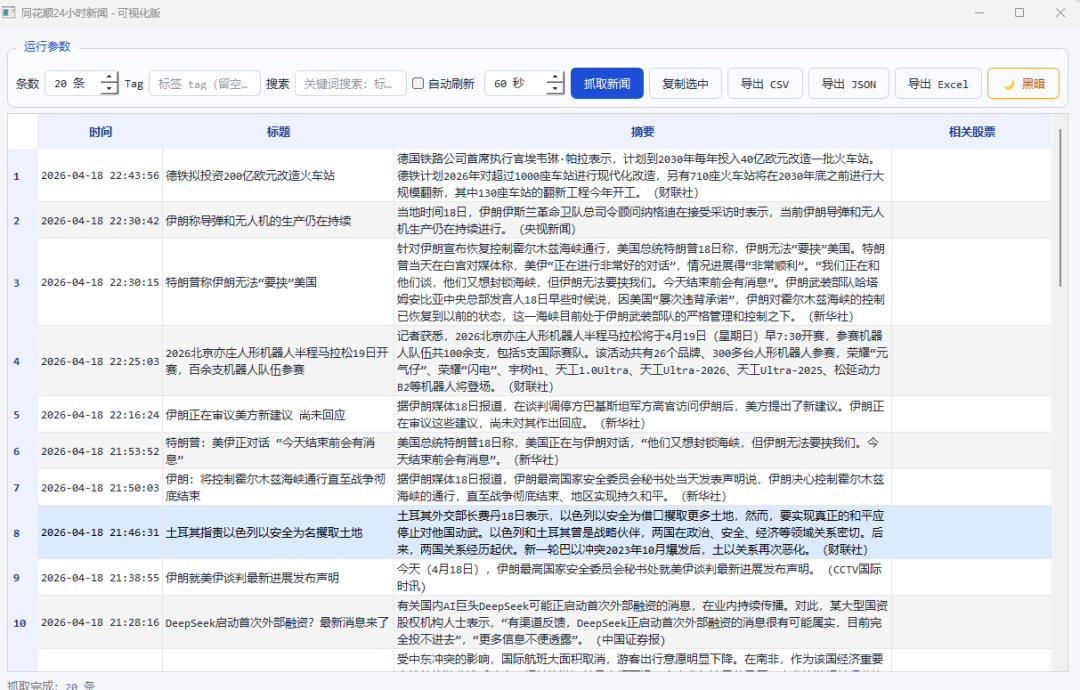Click the Tag 标签 input field

tap(205, 83)
